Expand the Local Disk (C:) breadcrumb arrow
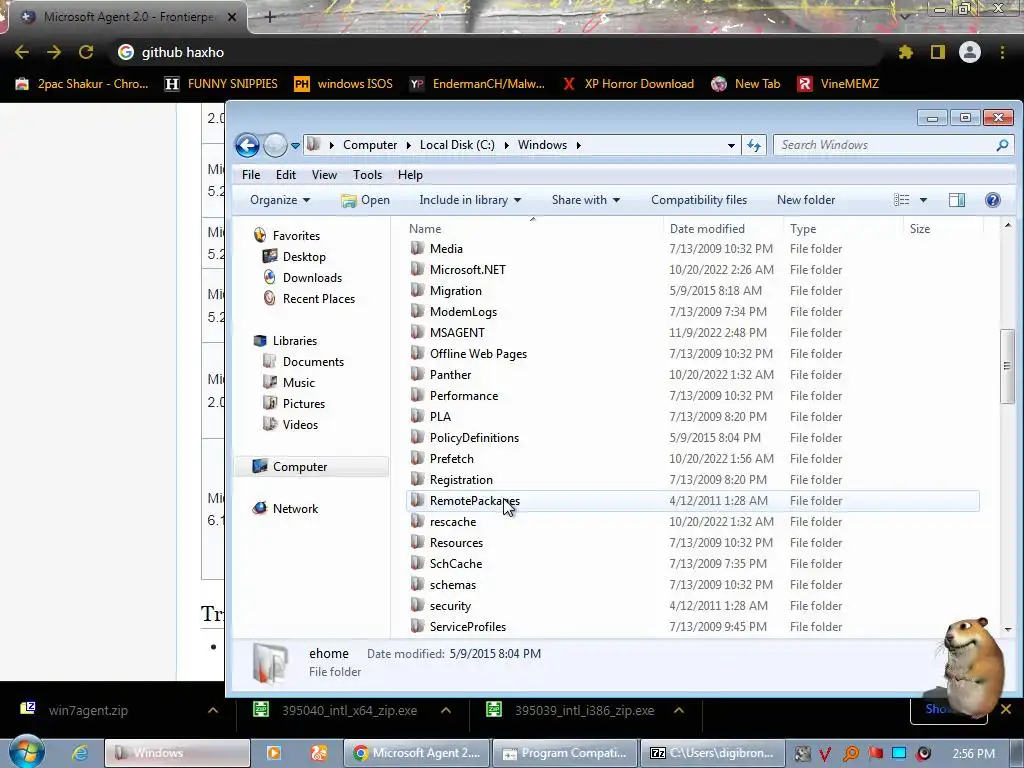The height and width of the screenshot is (768, 1024). point(506,145)
